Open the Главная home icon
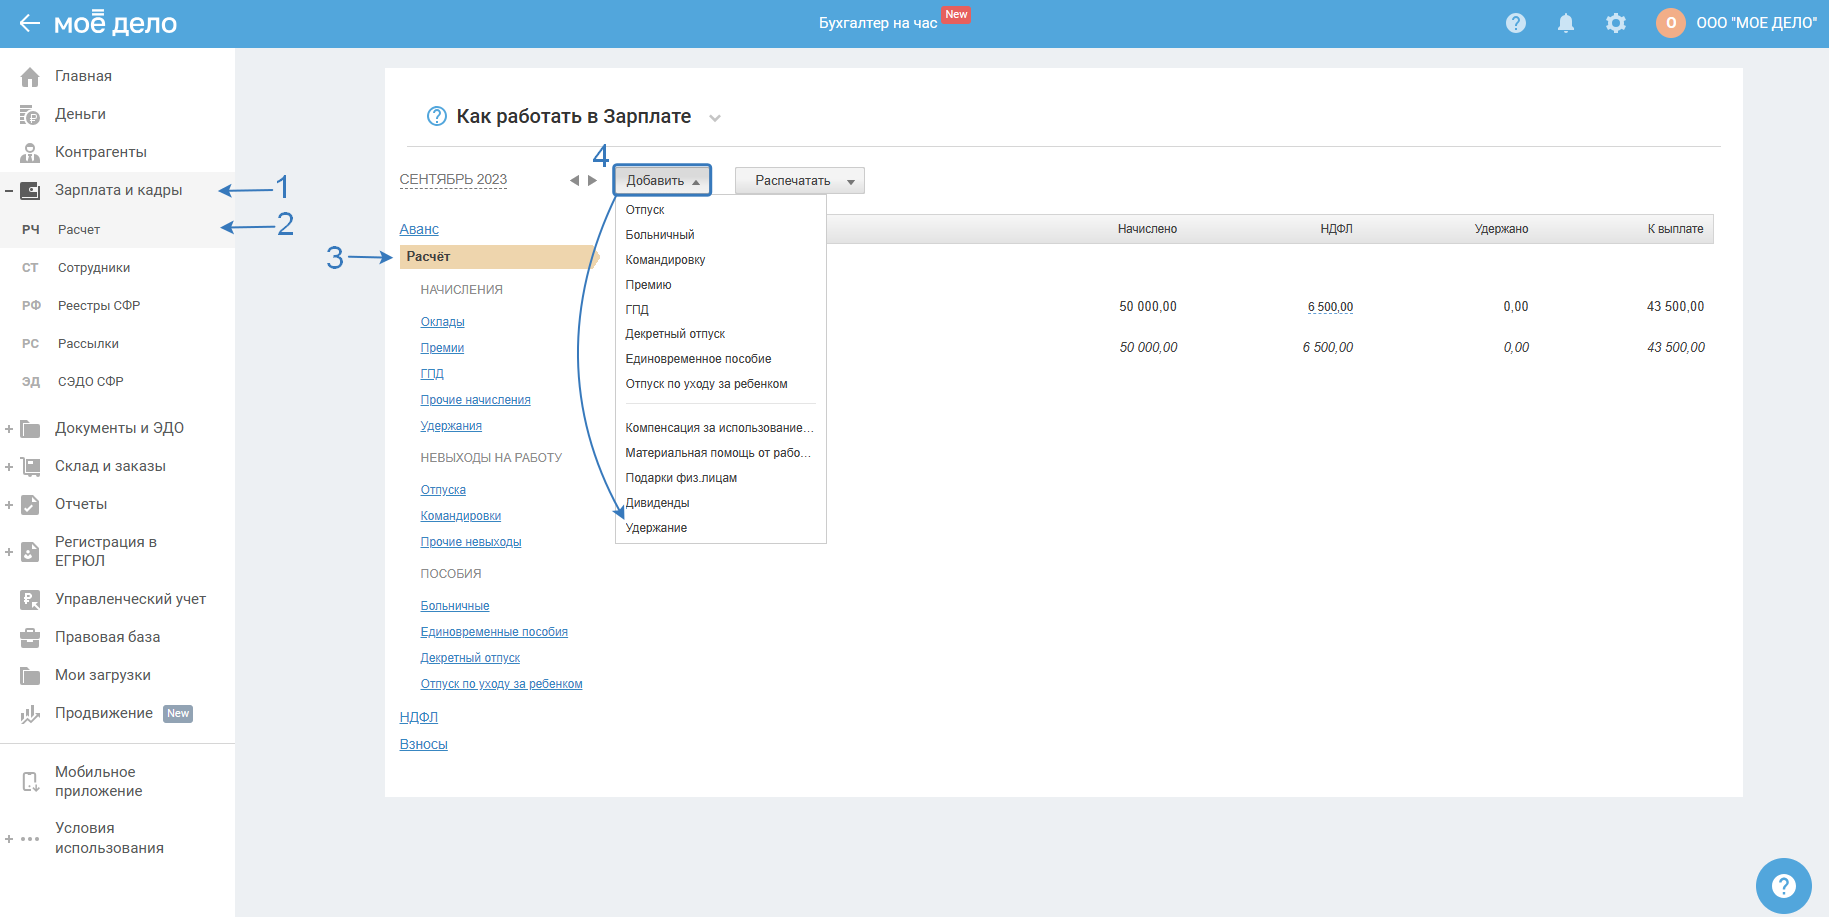Viewport: 1829px width, 917px height. [30, 77]
